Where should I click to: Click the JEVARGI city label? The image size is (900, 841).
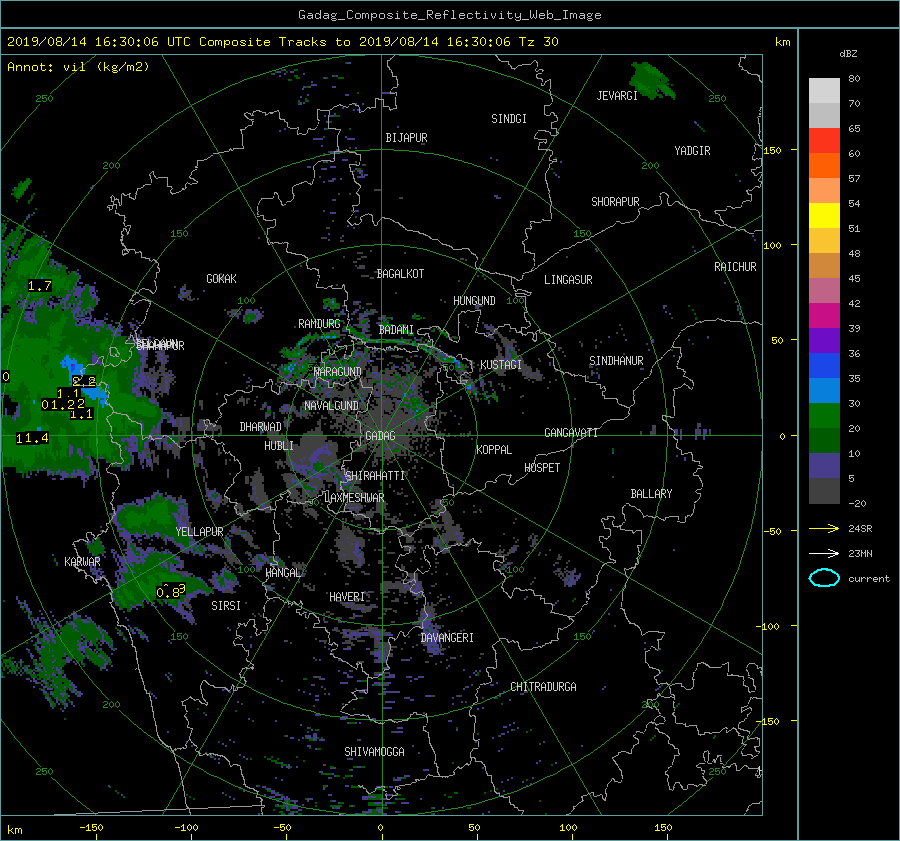pos(617,96)
